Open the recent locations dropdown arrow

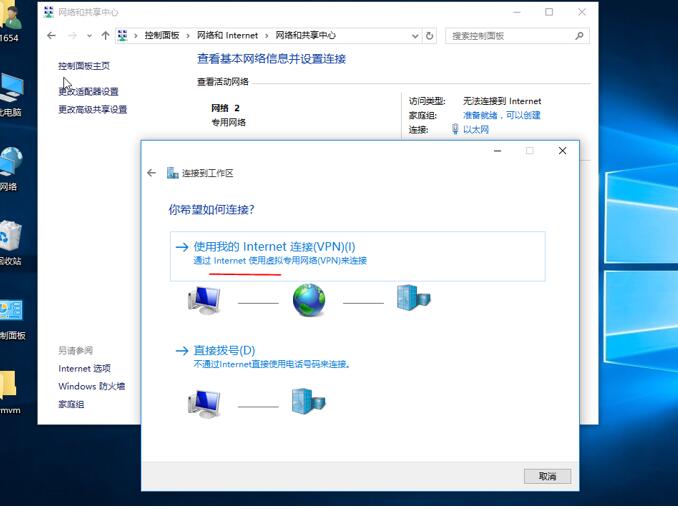tap(89, 36)
